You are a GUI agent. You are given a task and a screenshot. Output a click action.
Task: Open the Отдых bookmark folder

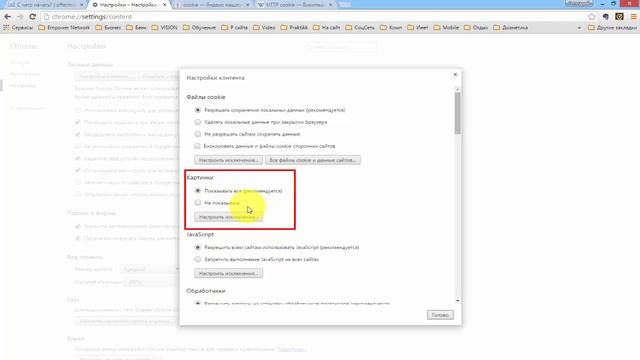[476, 28]
